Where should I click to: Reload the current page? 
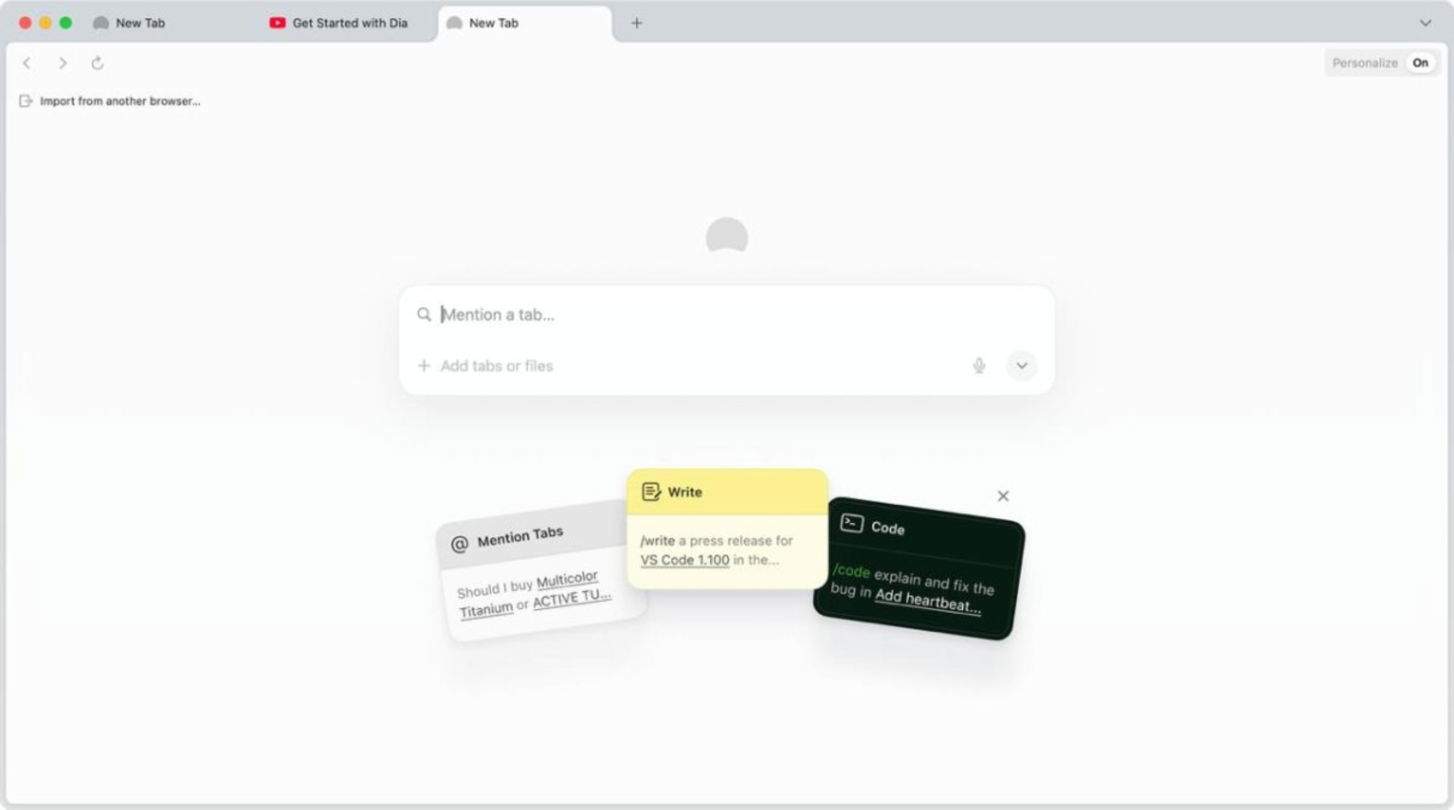(96, 62)
